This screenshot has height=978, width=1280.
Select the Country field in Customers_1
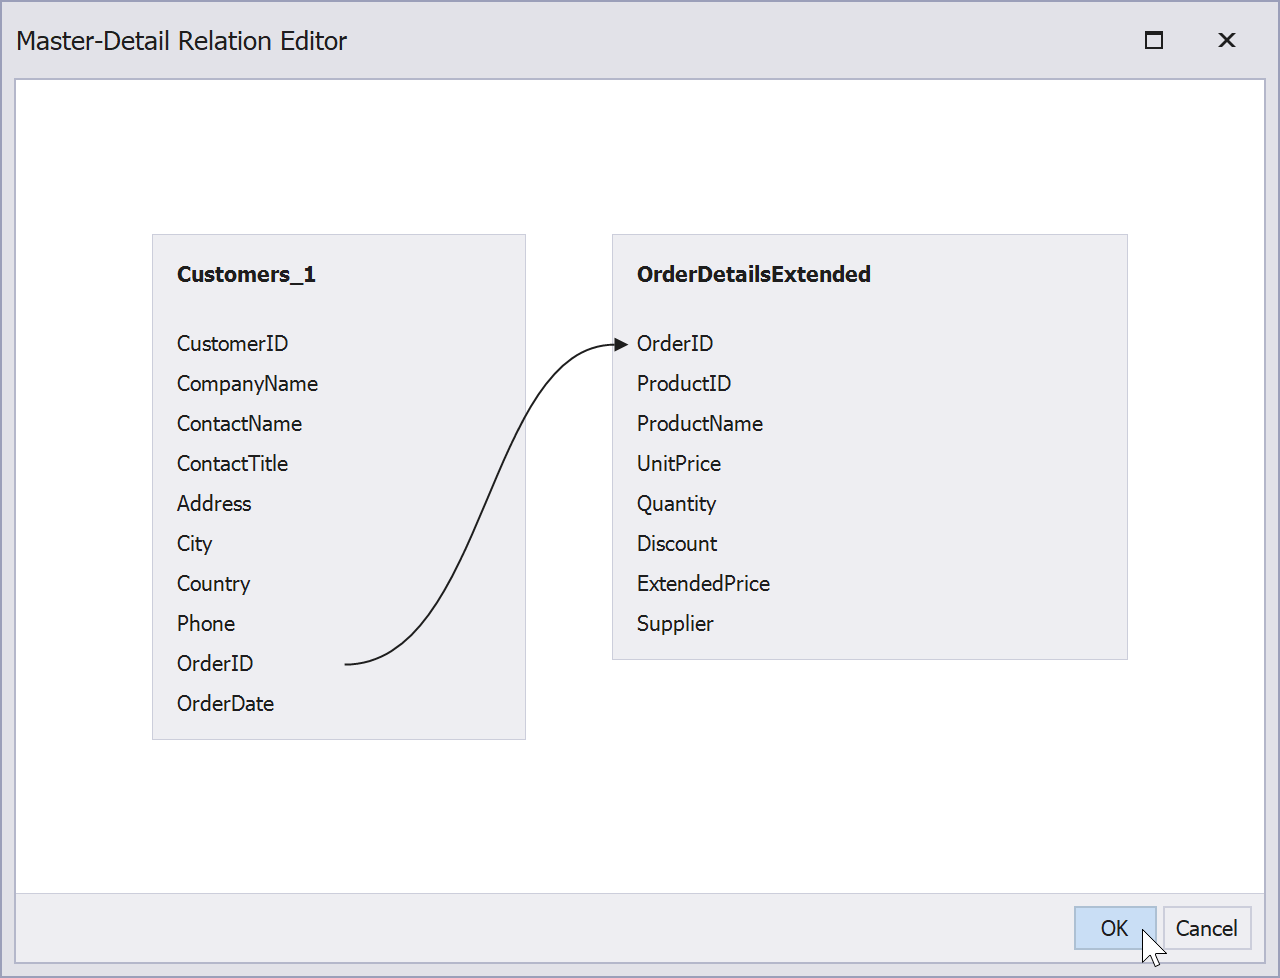(x=213, y=583)
